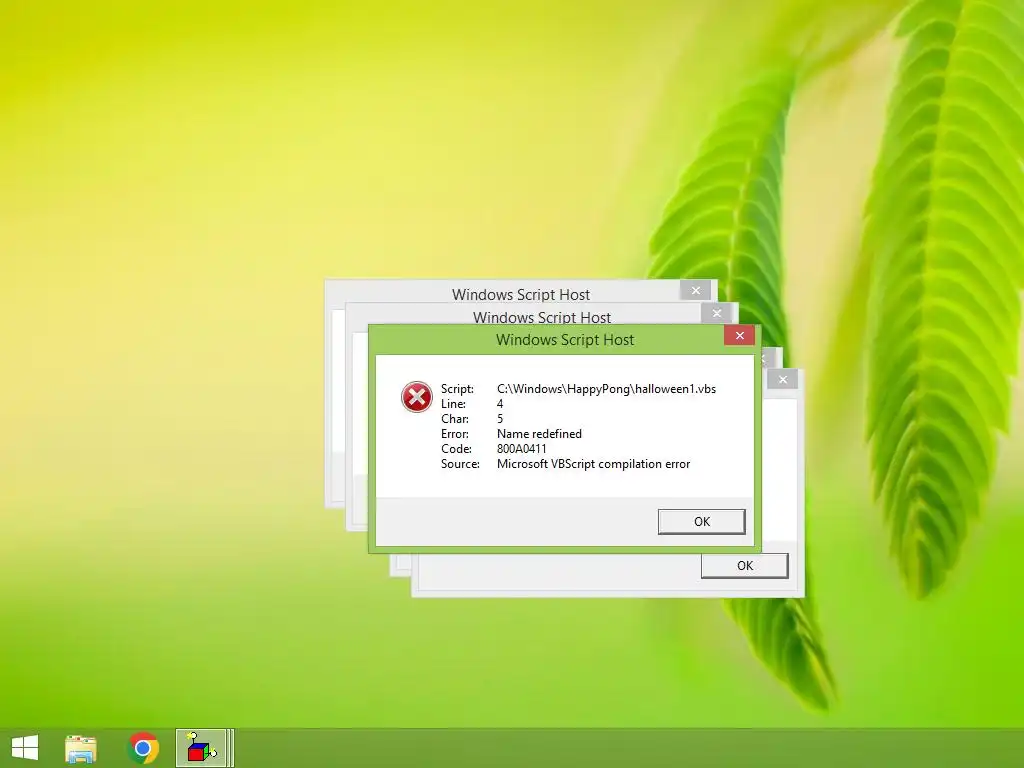Close the second Windows Script Host window
Viewport: 1024px width, 768px height.
716,313
